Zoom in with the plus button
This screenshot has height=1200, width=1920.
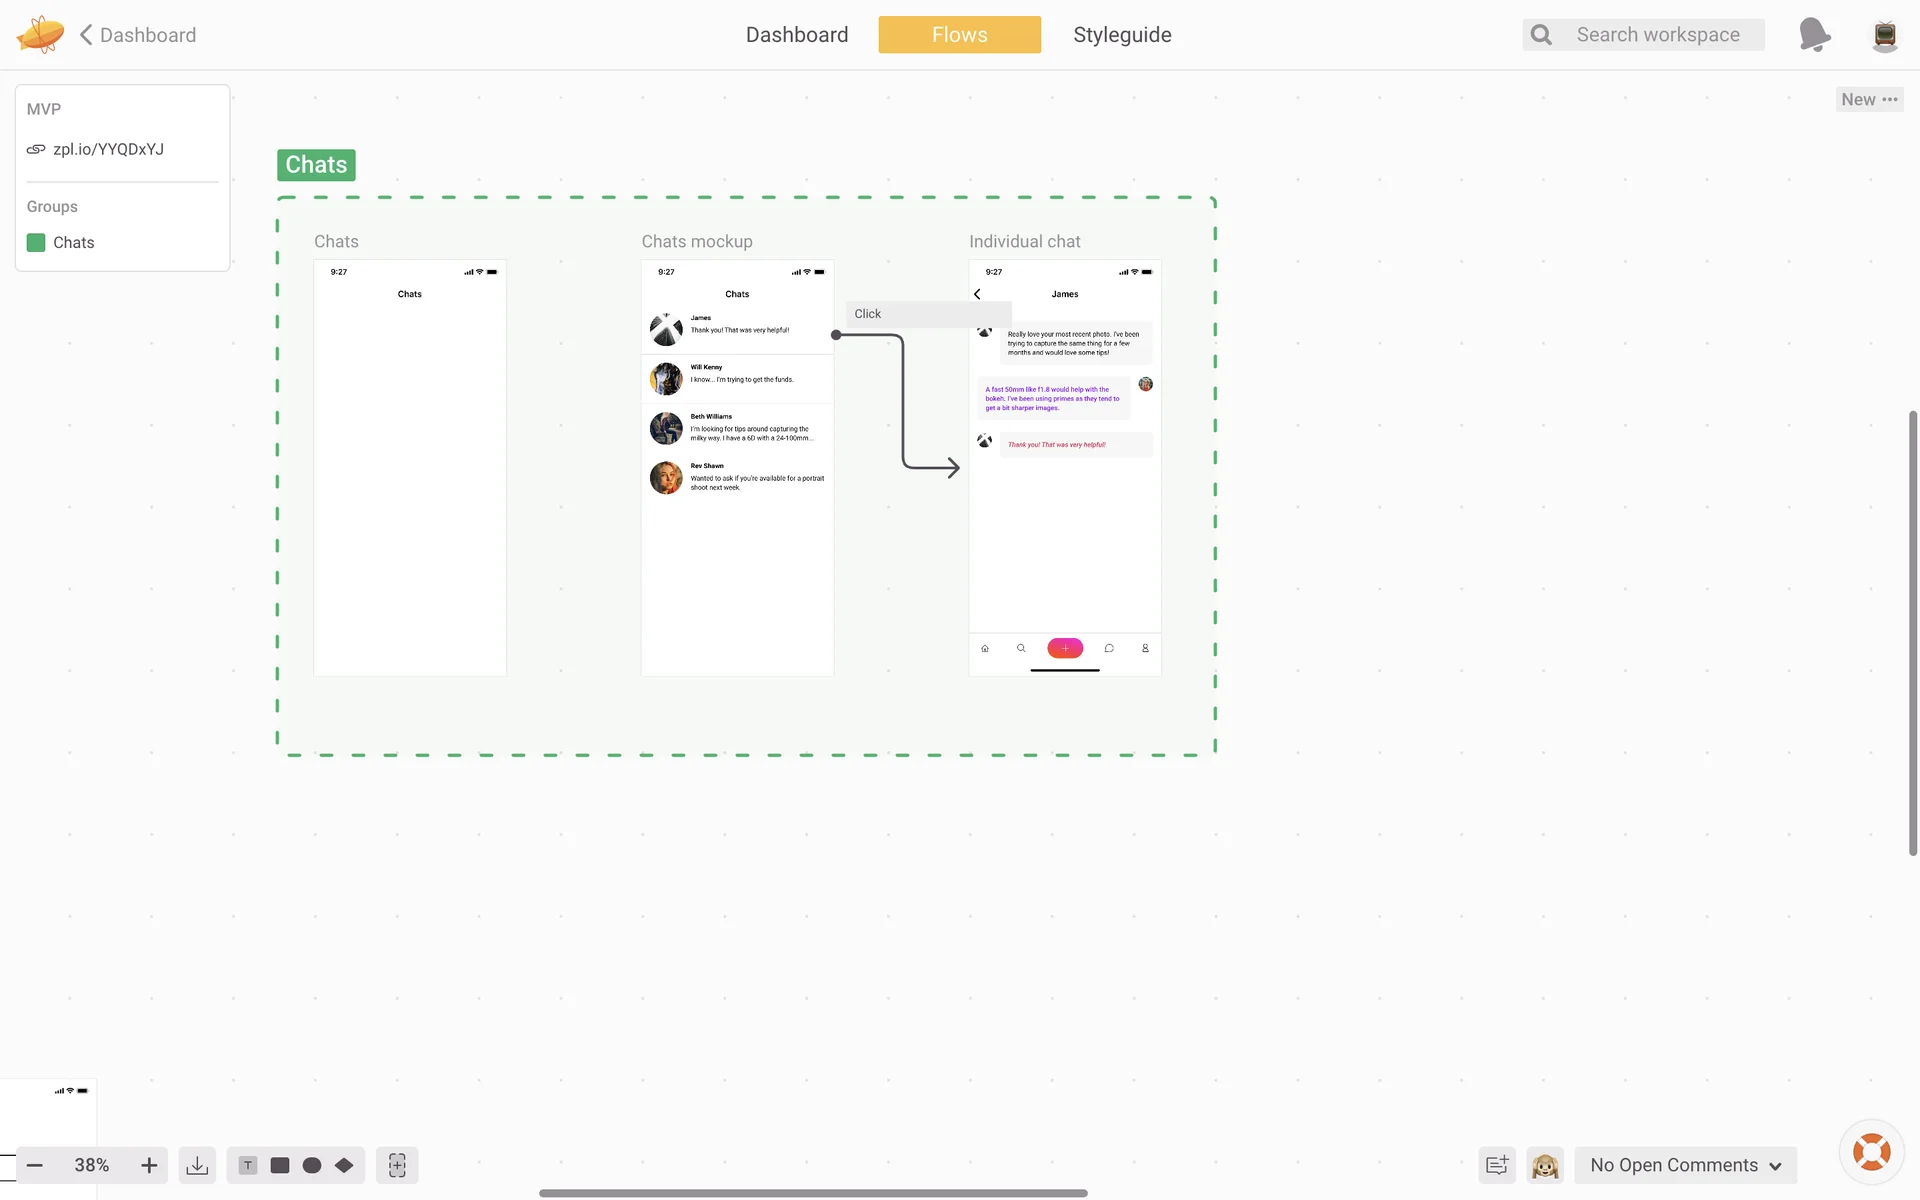pos(149,1165)
